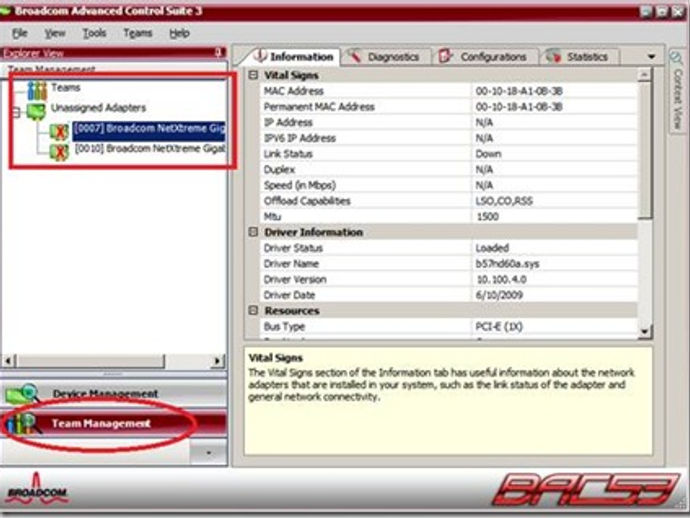This screenshot has height=518, width=690.
Task: Click the Explorer tree horizontal scrollbar thumb
Action: click(x=90, y=361)
